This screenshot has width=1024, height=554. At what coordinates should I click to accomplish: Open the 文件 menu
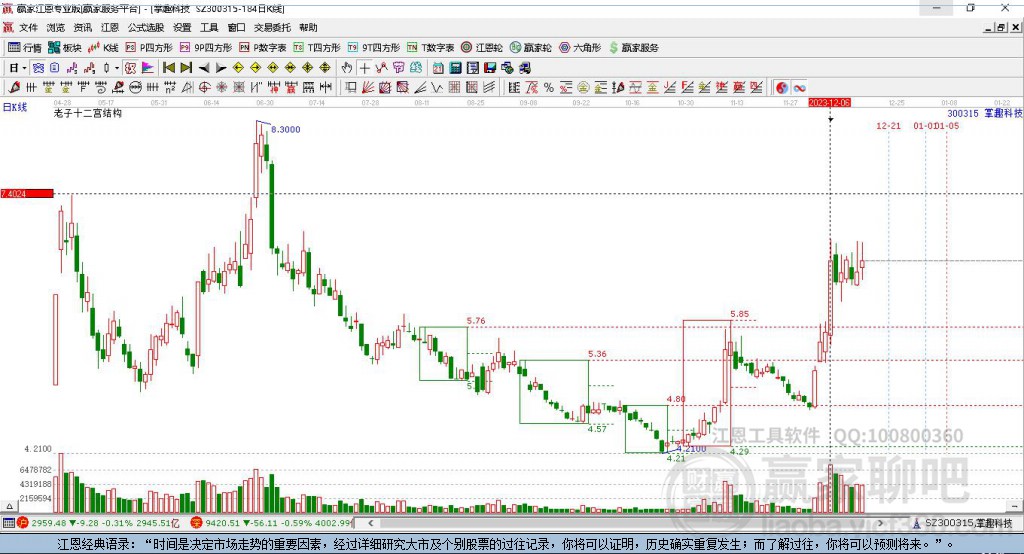tap(28, 27)
